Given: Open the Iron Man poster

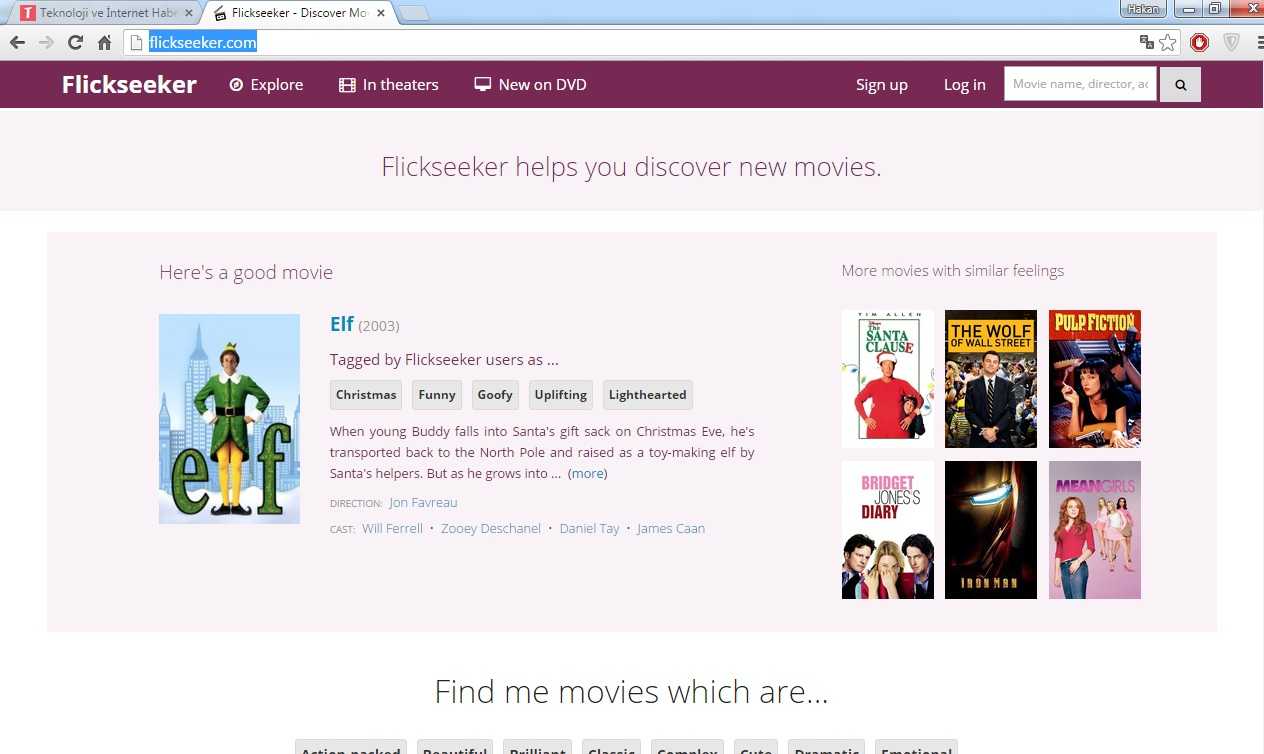Looking at the screenshot, I should tap(991, 530).
